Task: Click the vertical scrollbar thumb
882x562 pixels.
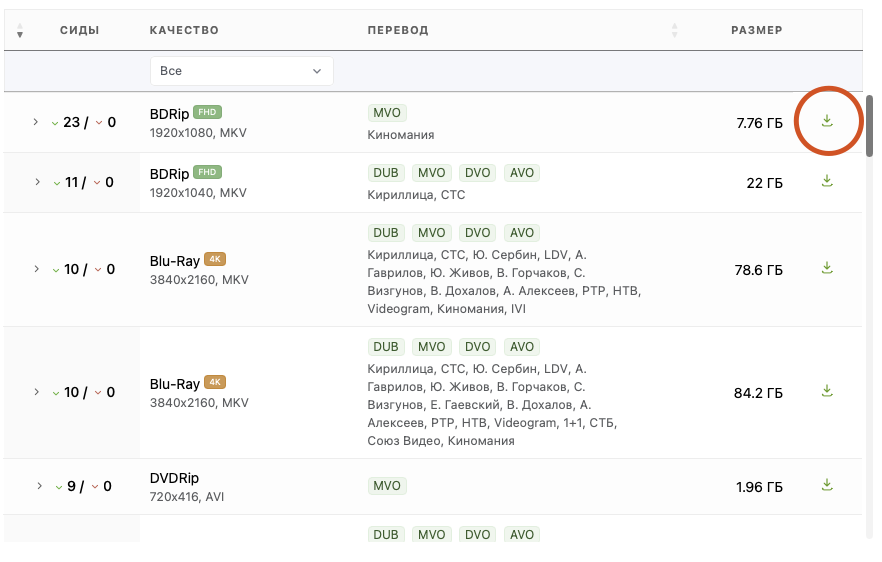Action: coord(869,126)
